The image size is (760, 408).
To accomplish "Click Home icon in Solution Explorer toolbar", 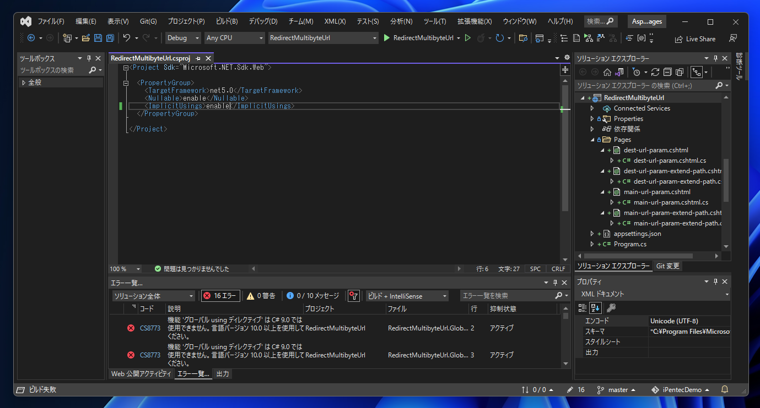I will (607, 72).
